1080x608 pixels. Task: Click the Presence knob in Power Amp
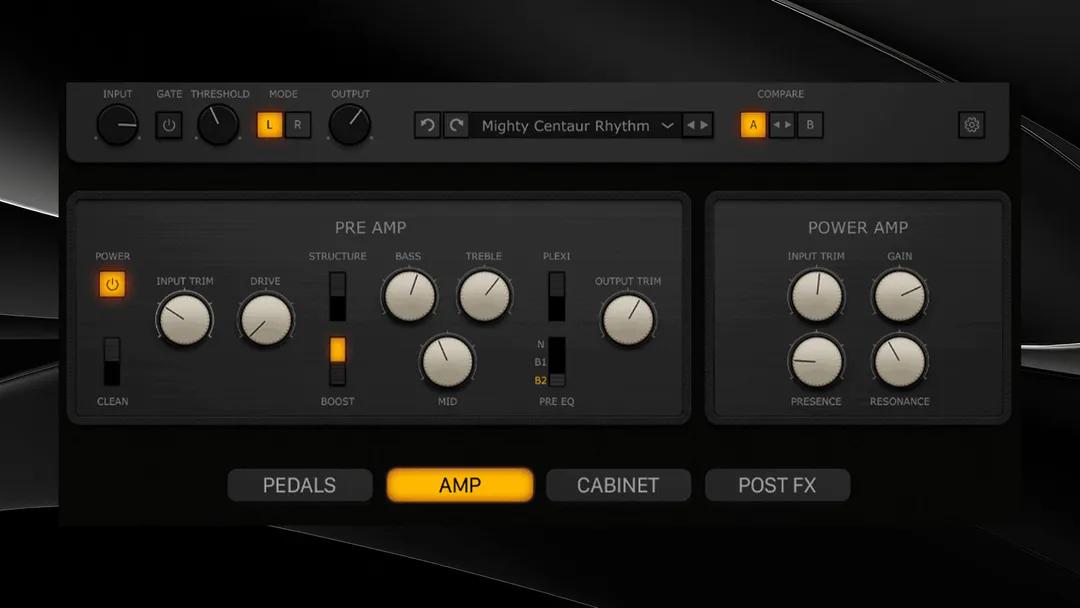(x=816, y=362)
